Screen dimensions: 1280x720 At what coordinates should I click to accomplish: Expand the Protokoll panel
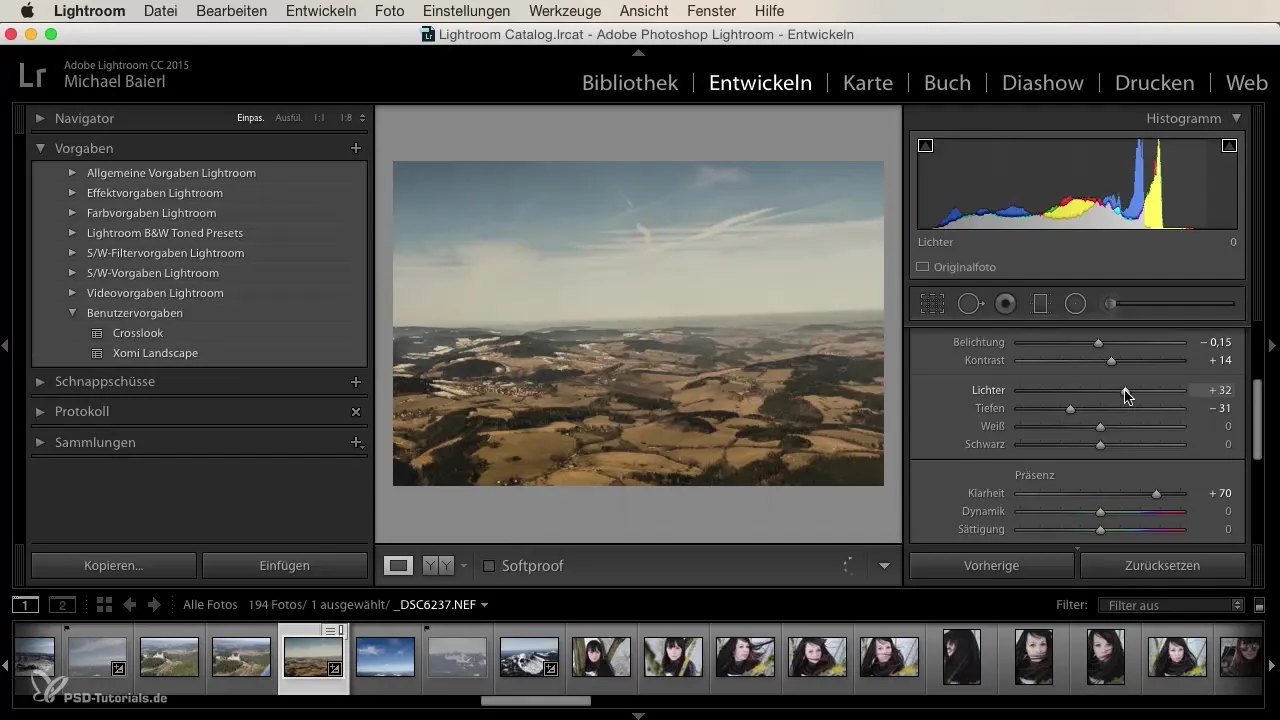tap(40, 412)
